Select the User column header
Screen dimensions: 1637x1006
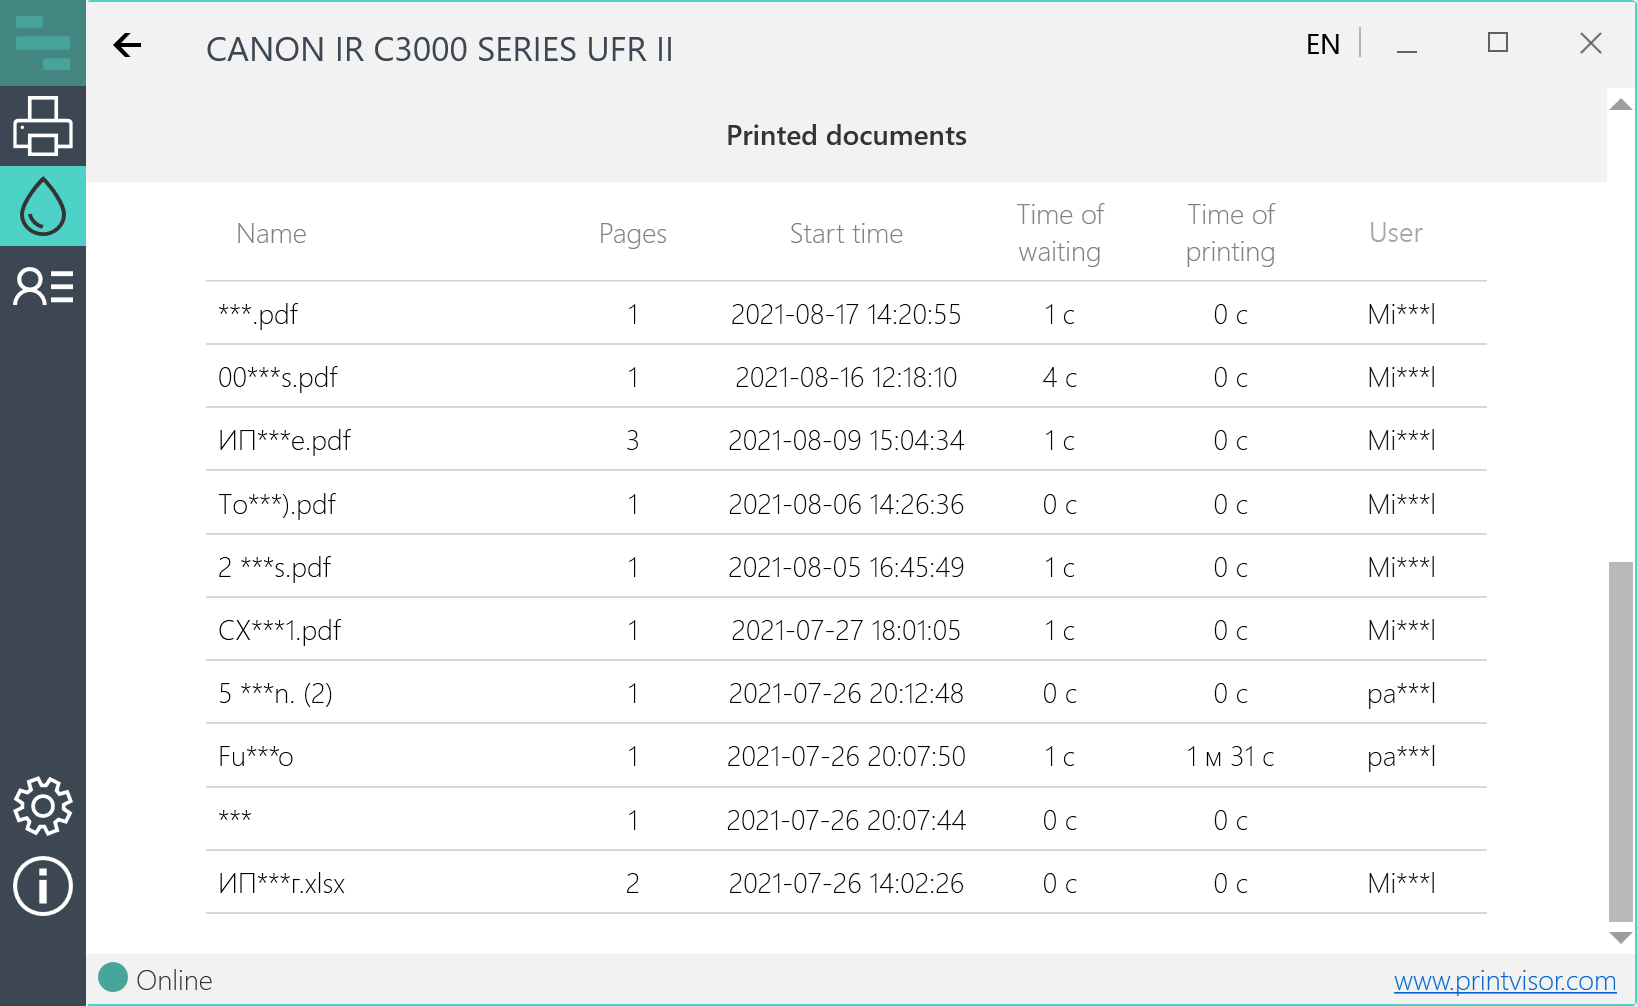coord(1395,233)
